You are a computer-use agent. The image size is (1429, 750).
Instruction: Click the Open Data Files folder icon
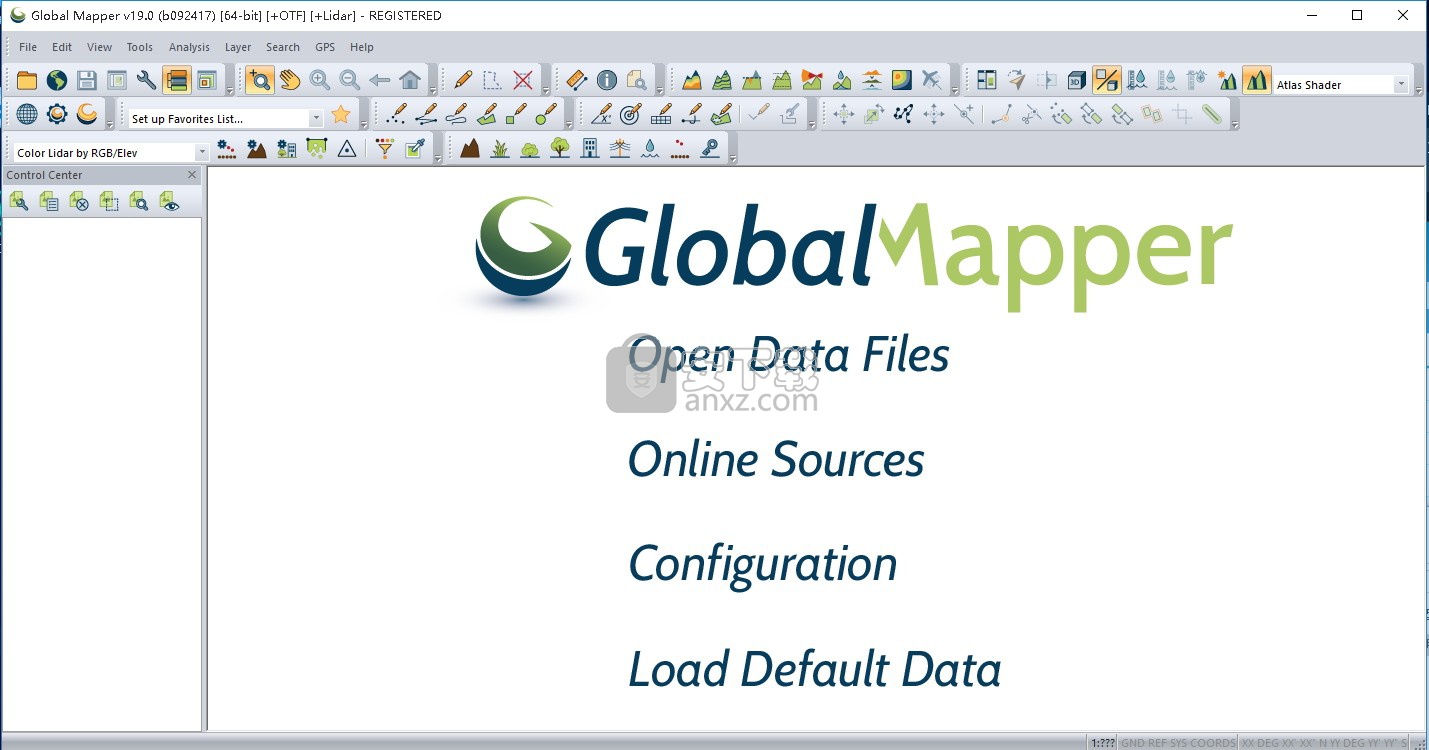[x=27, y=81]
